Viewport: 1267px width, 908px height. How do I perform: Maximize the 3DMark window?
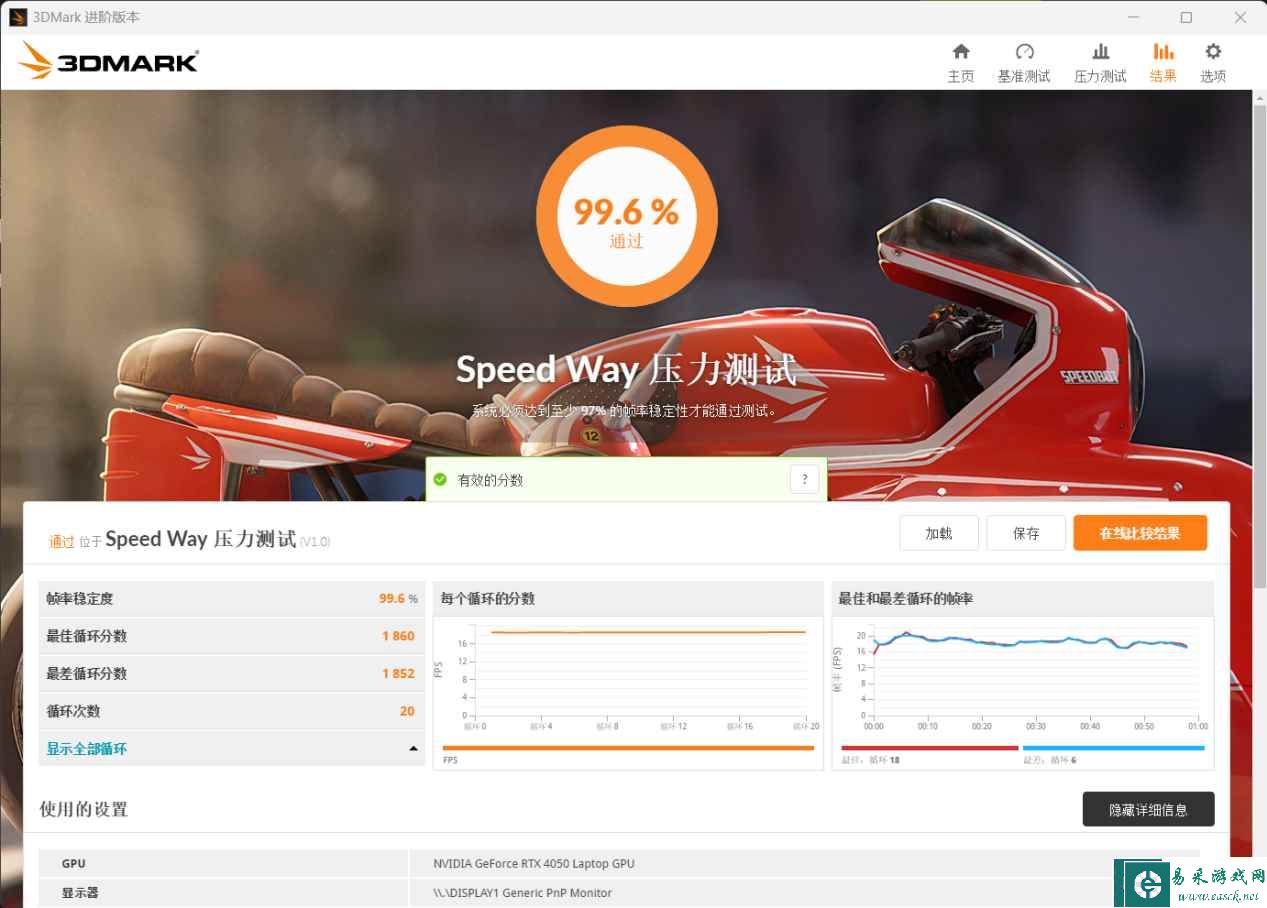click(x=1186, y=17)
